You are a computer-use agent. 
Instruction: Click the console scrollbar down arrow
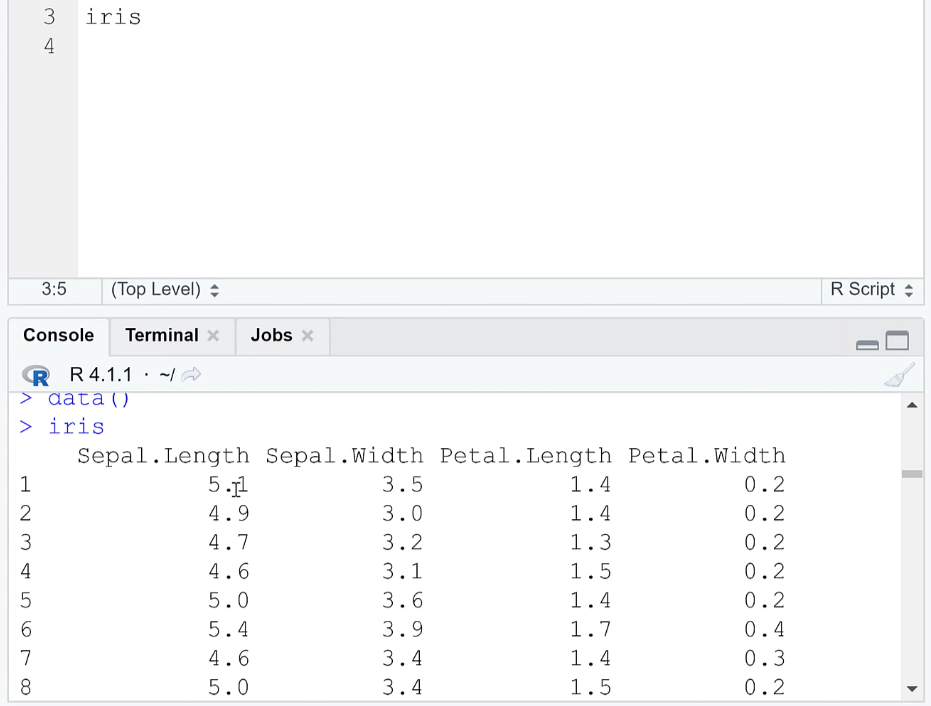point(912,689)
